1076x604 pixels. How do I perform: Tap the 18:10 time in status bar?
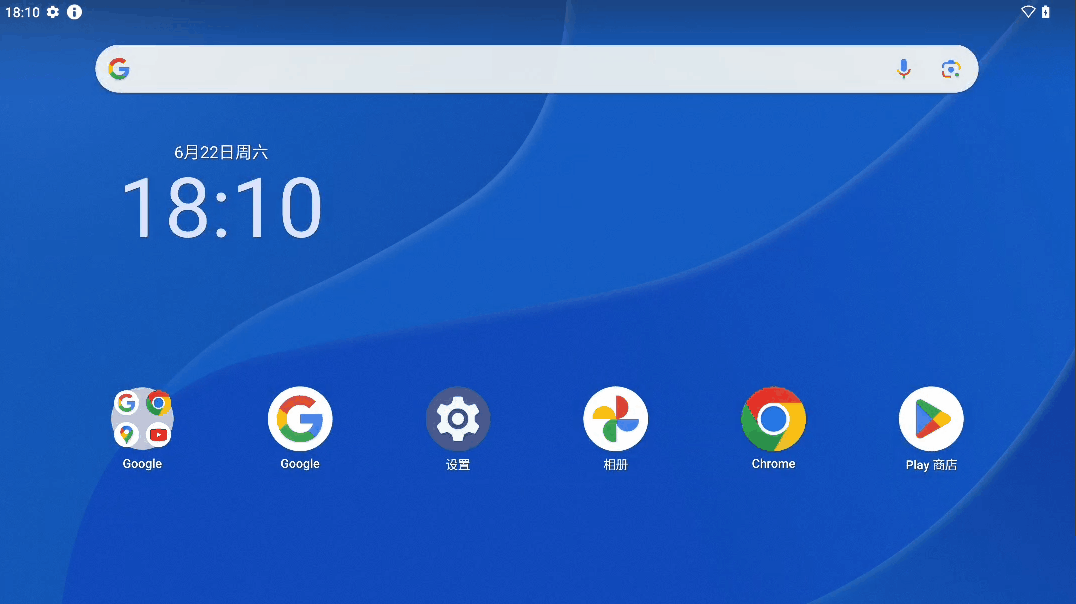23,12
